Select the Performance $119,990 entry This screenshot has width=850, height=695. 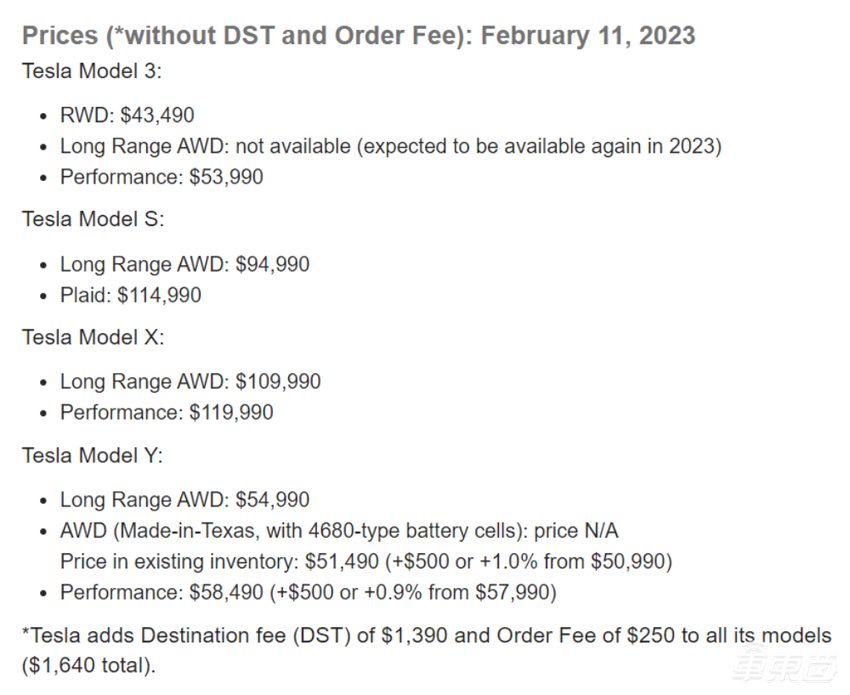166,412
